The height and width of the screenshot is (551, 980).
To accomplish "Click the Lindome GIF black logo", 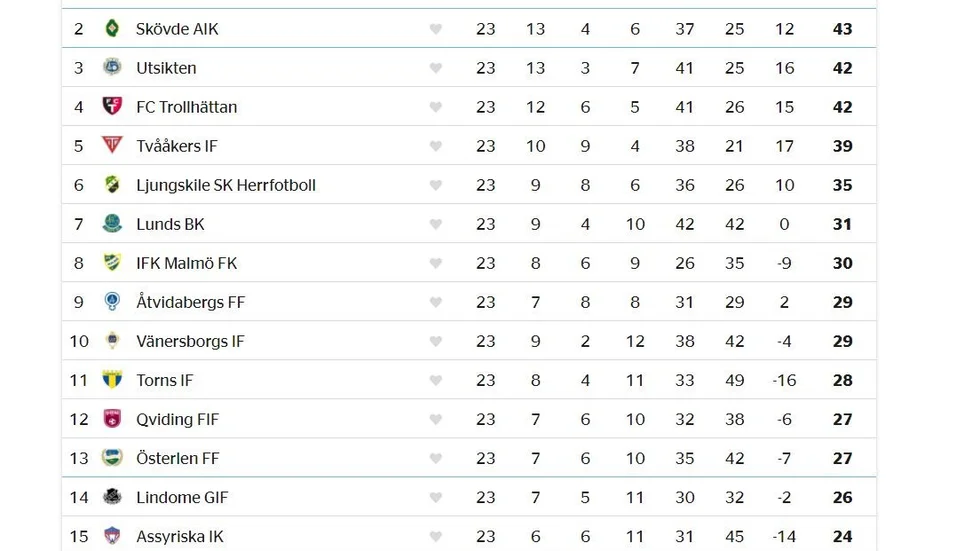I will coord(112,497).
